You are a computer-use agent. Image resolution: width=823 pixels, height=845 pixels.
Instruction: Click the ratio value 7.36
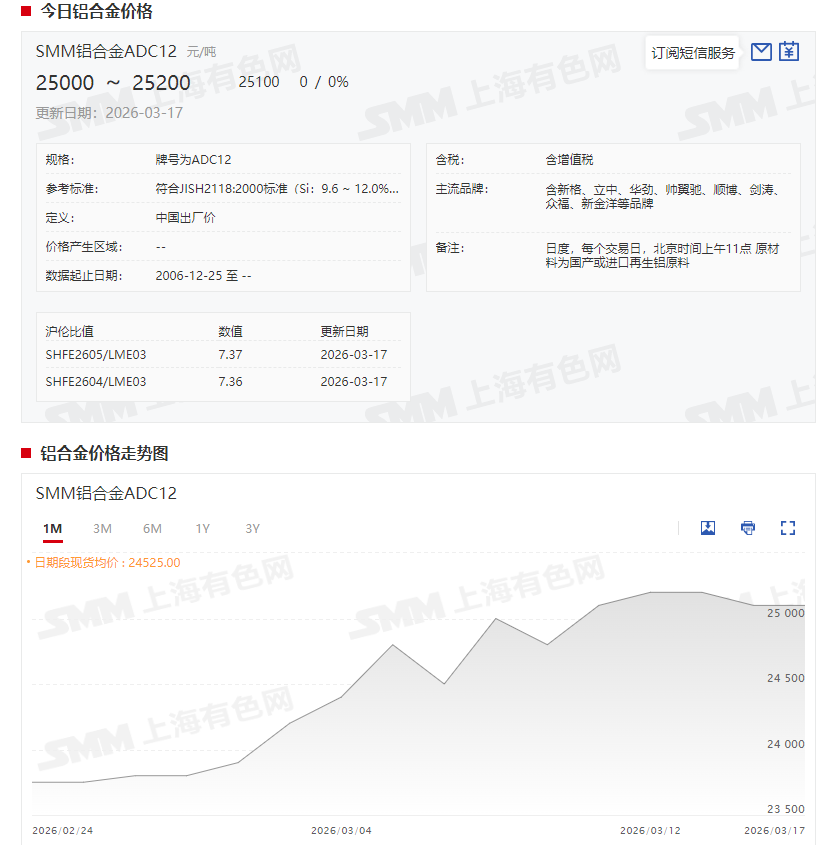tap(230, 382)
